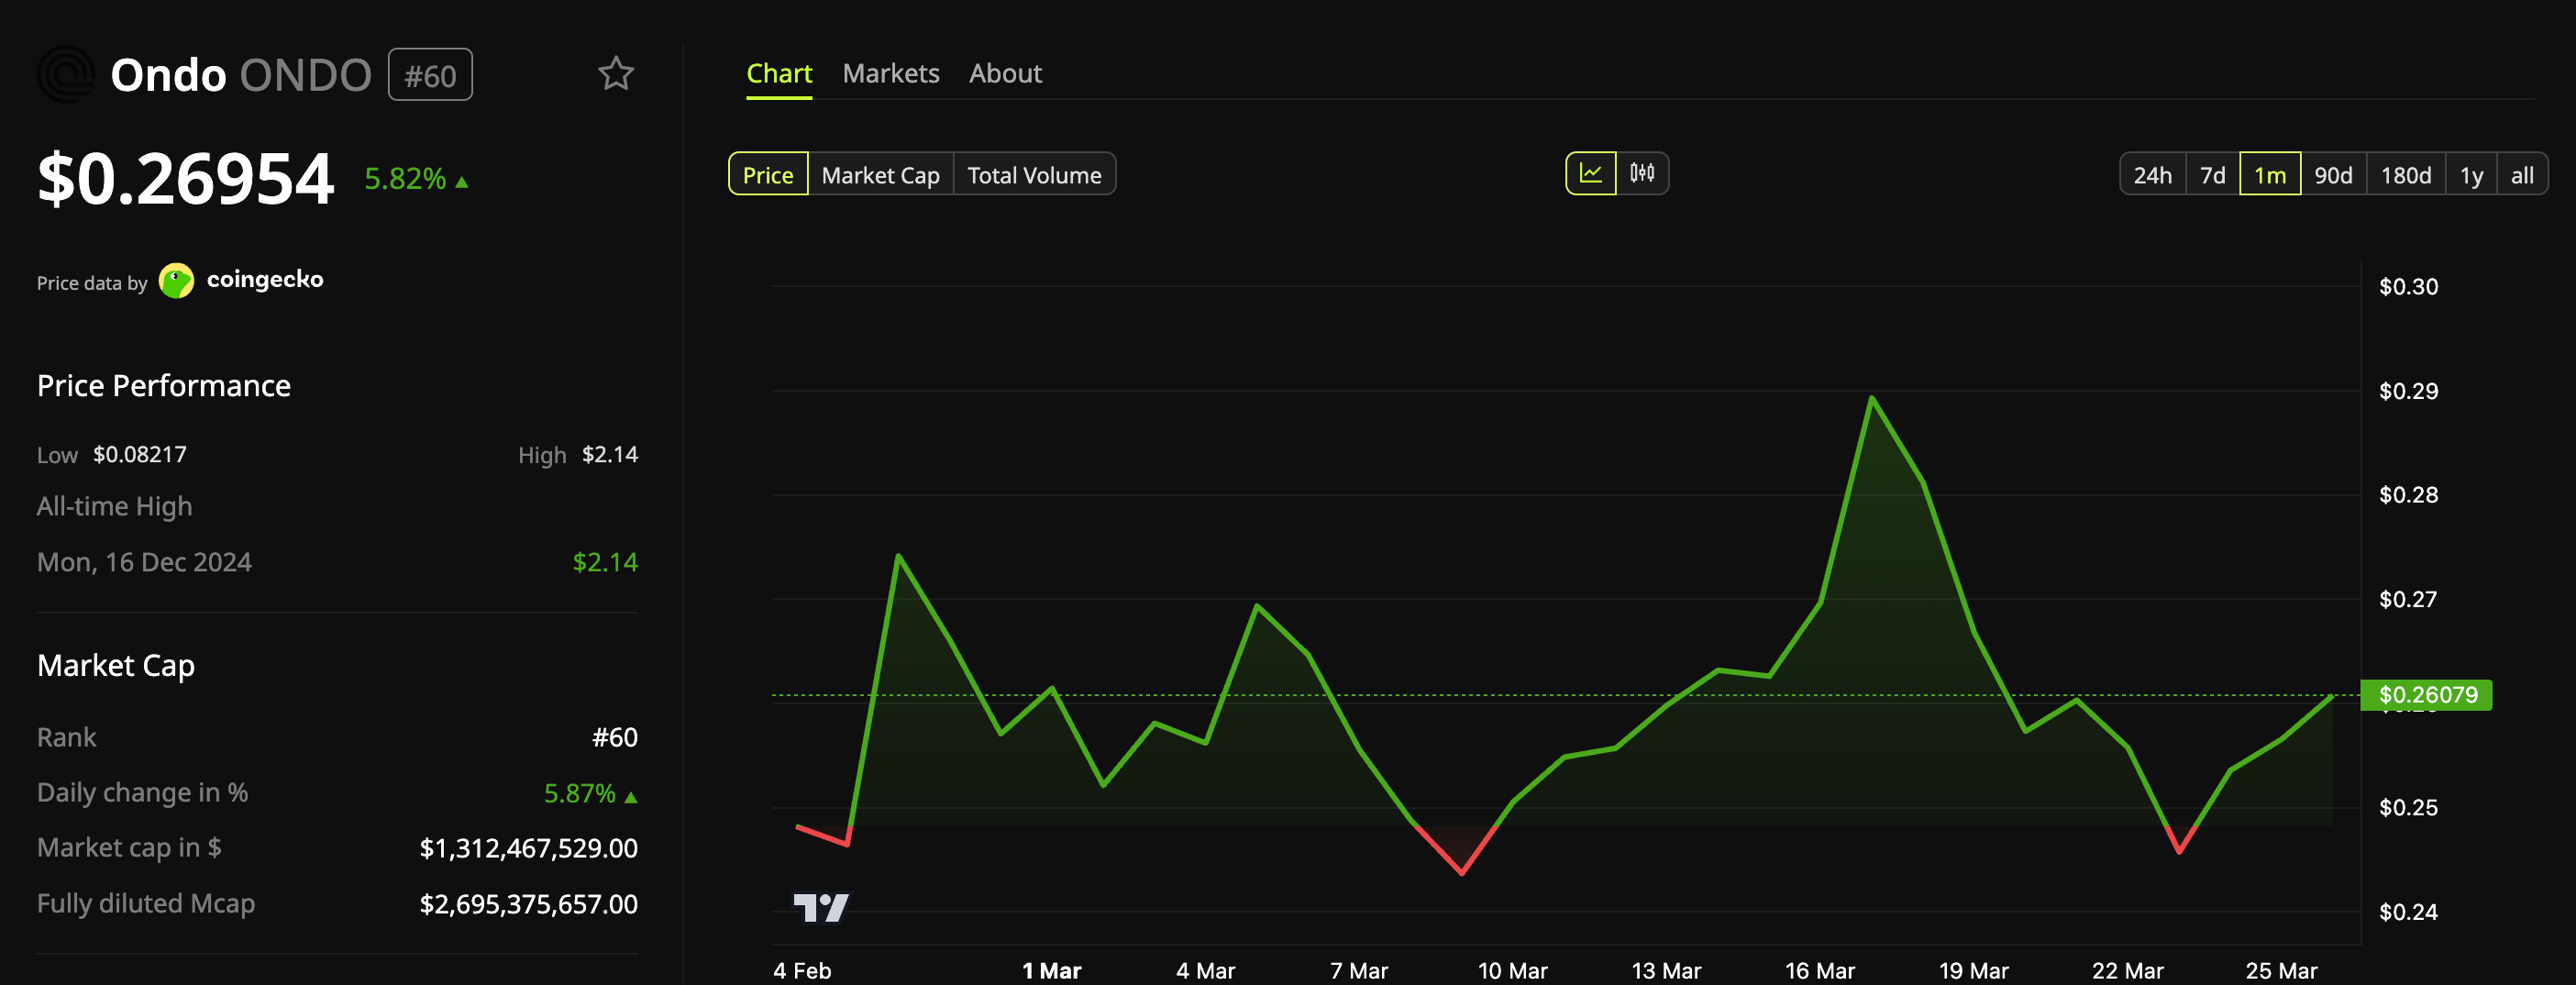Click the $0.29 price axis label
The width and height of the screenshot is (2576, 985).
[x=2408, y=391]
